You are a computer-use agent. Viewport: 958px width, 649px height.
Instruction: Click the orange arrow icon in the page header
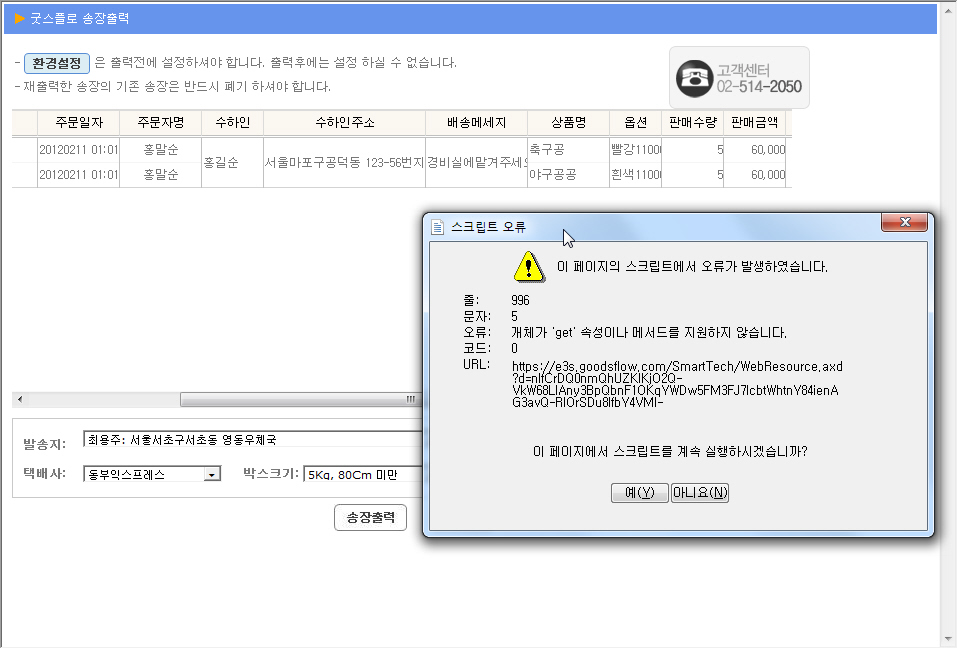pyautogui.click(x=19, y=18)
